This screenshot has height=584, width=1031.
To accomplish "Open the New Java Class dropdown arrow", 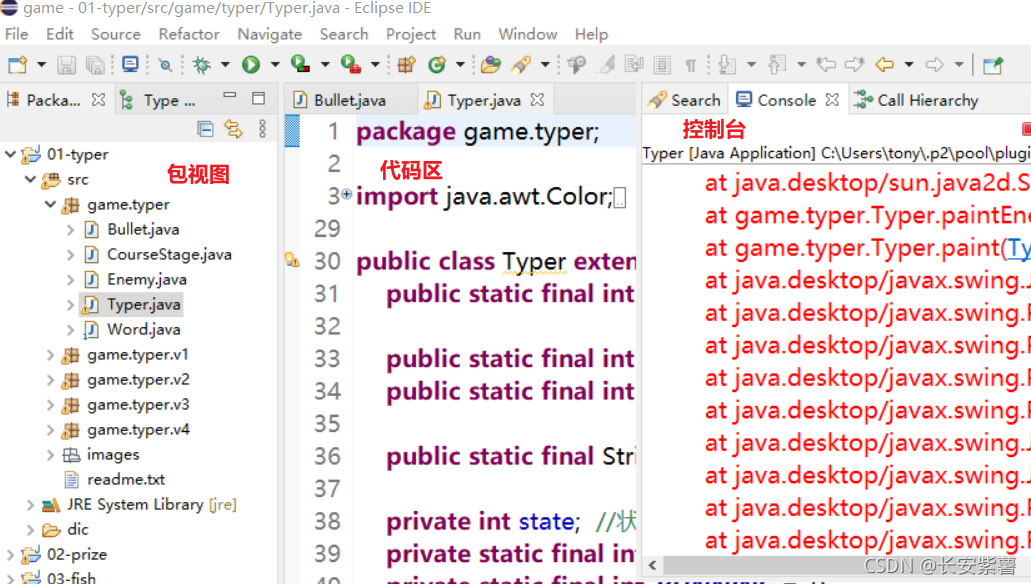I will [460, 64].
